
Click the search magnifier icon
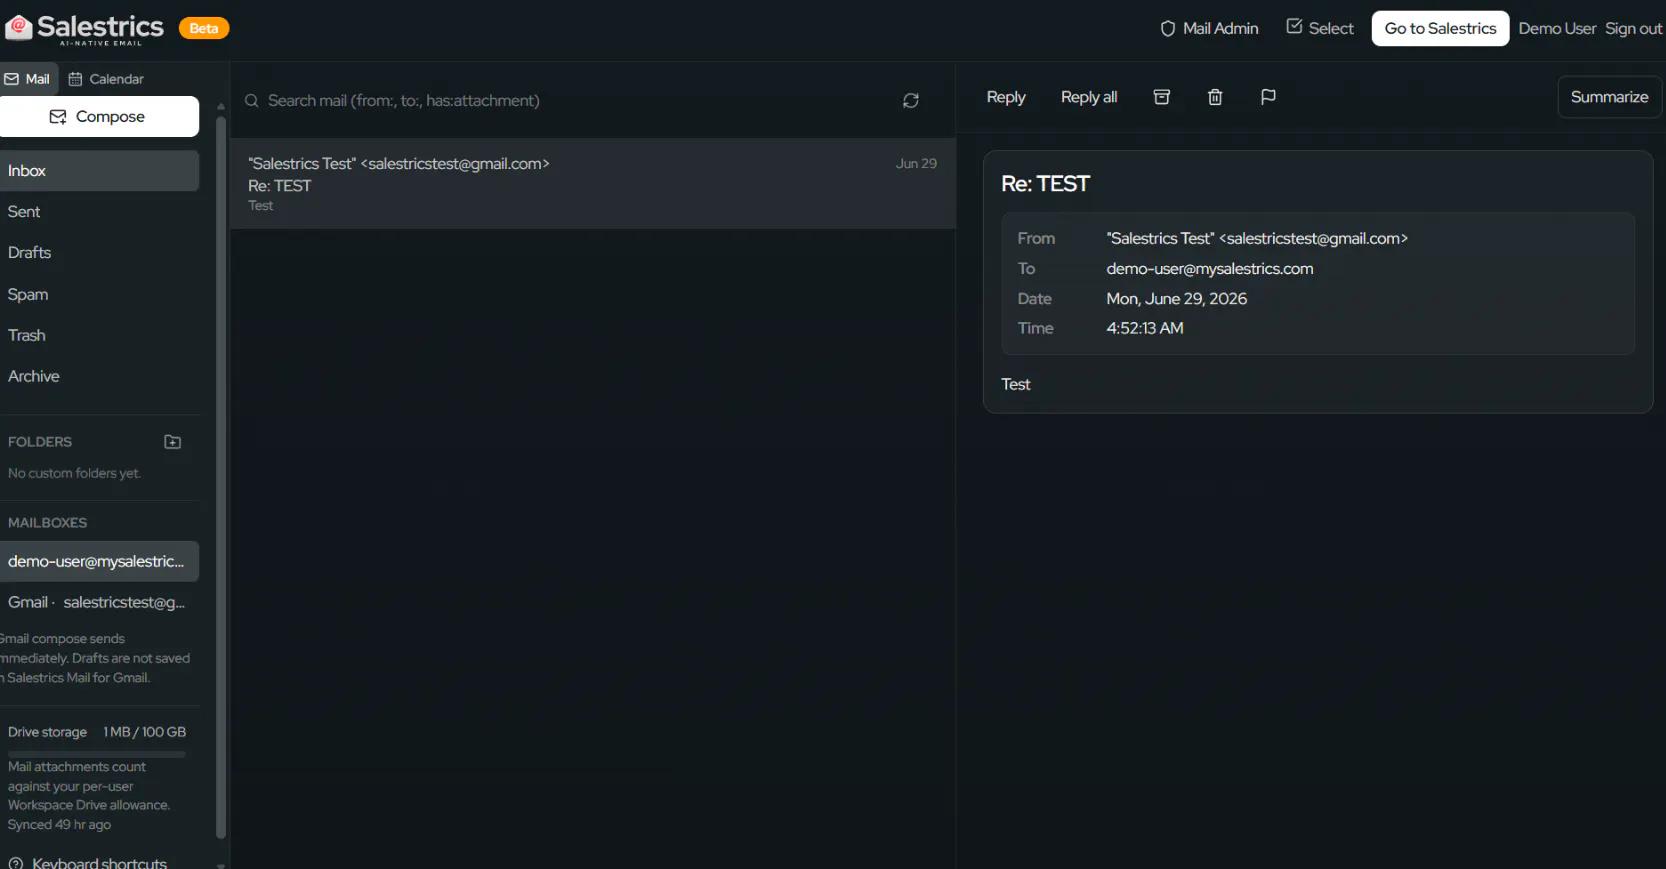click(x=252, y=101)
